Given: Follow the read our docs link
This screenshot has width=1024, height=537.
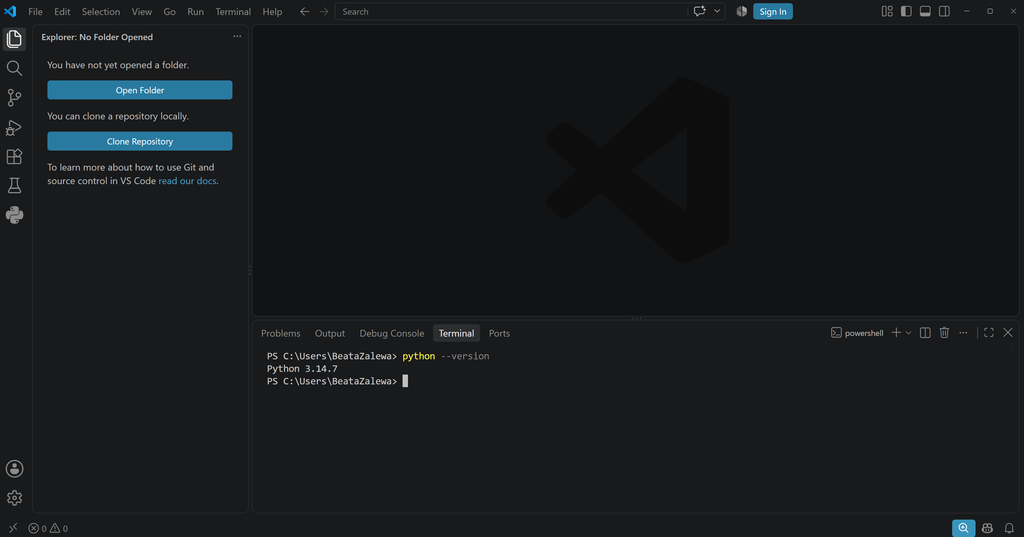Looking at the screenshot, I should pos(187,181).
